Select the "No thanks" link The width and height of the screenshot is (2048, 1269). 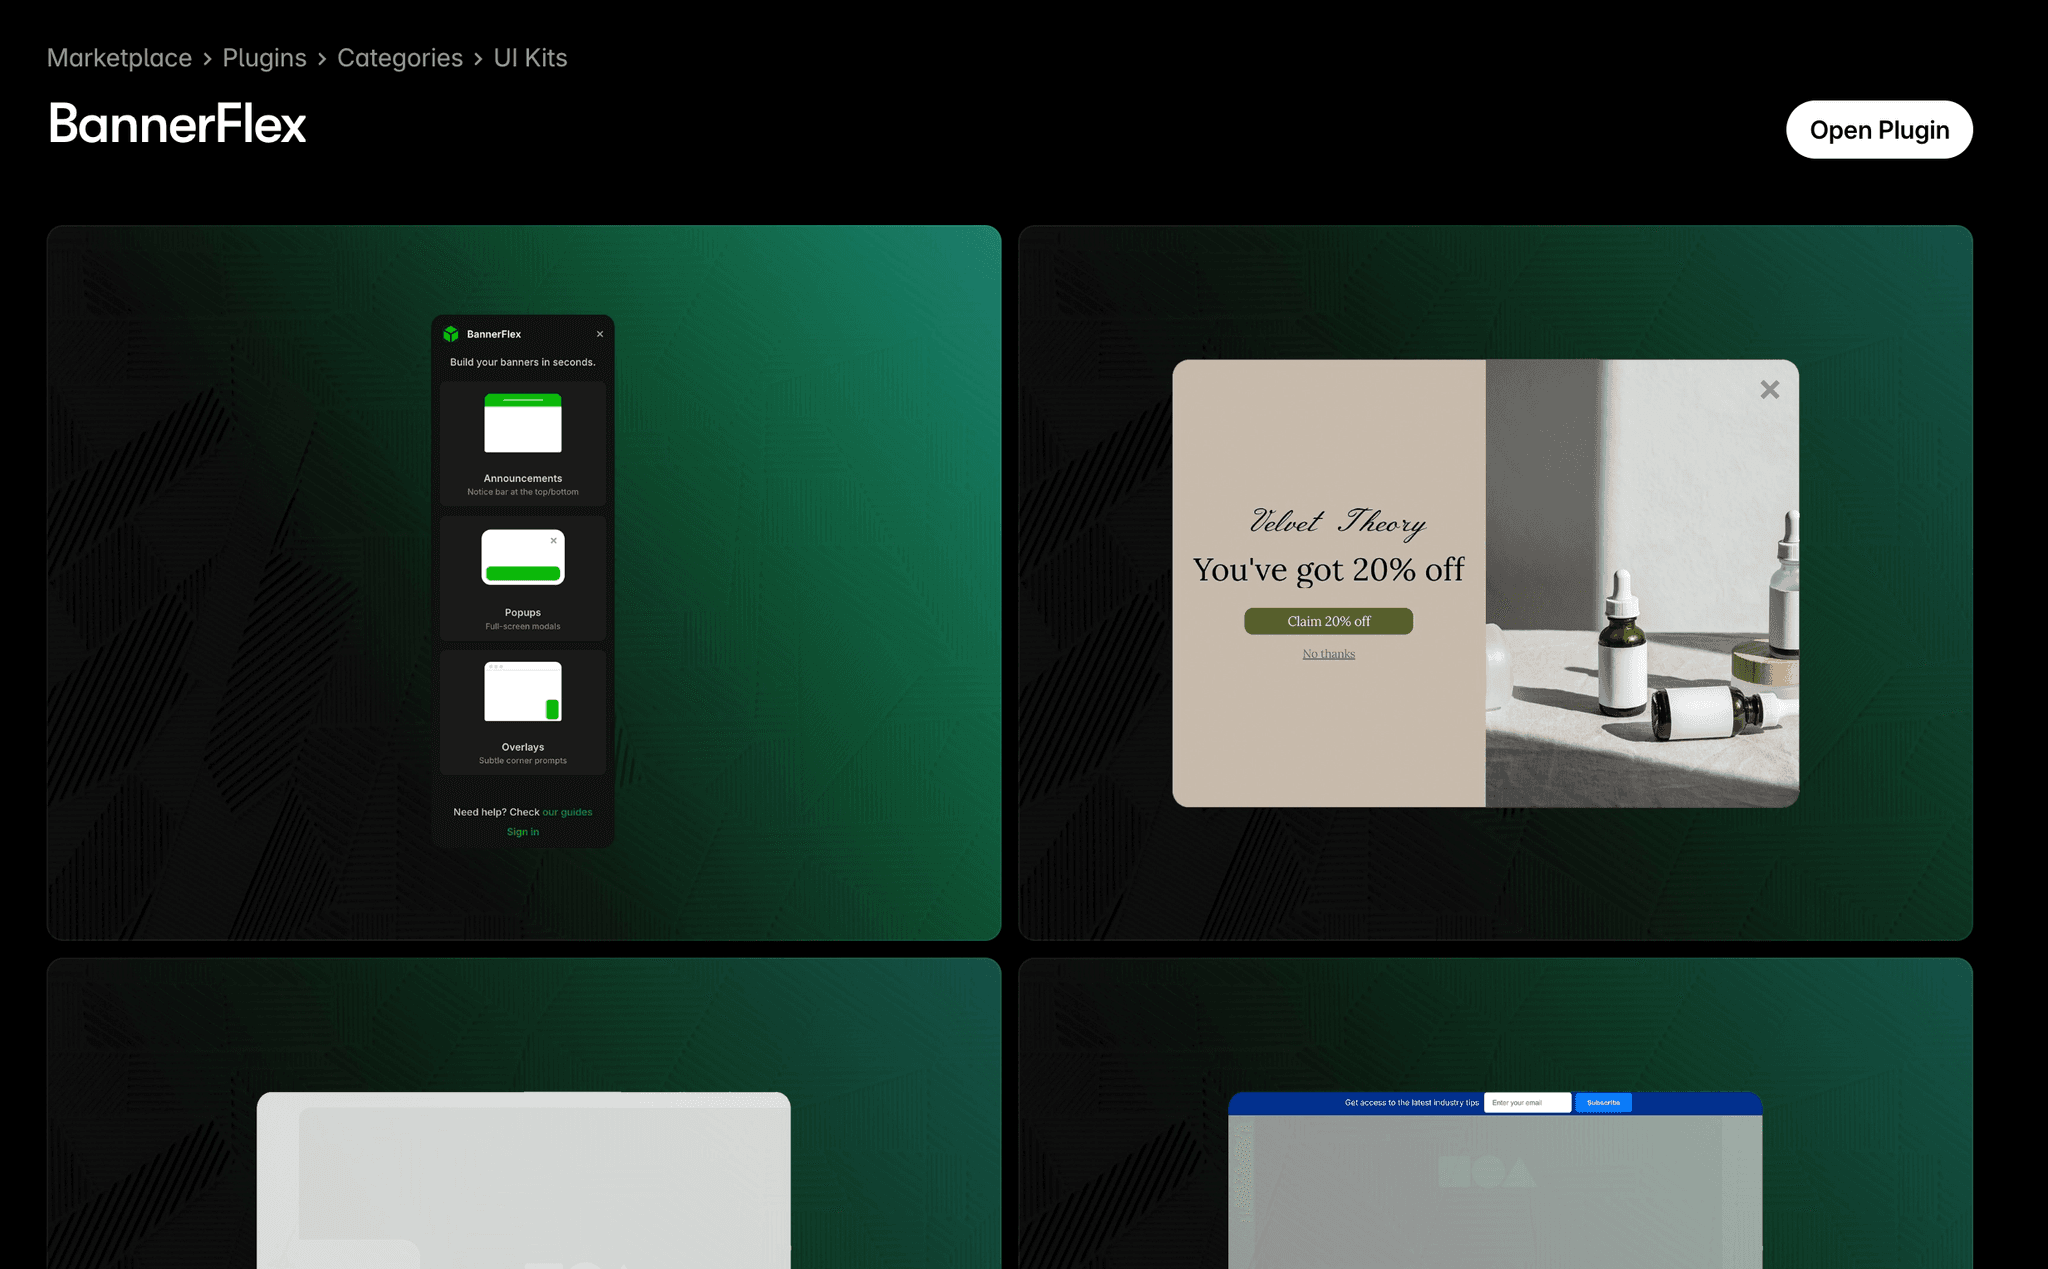point(1328,653)
